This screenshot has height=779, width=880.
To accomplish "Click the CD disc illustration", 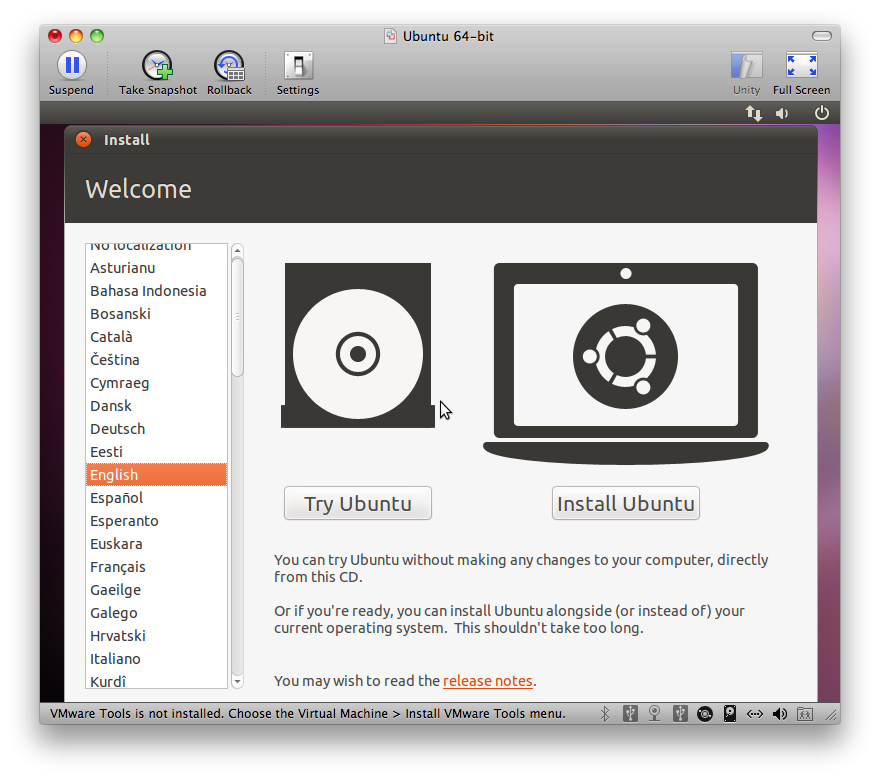I will [358, 345].
